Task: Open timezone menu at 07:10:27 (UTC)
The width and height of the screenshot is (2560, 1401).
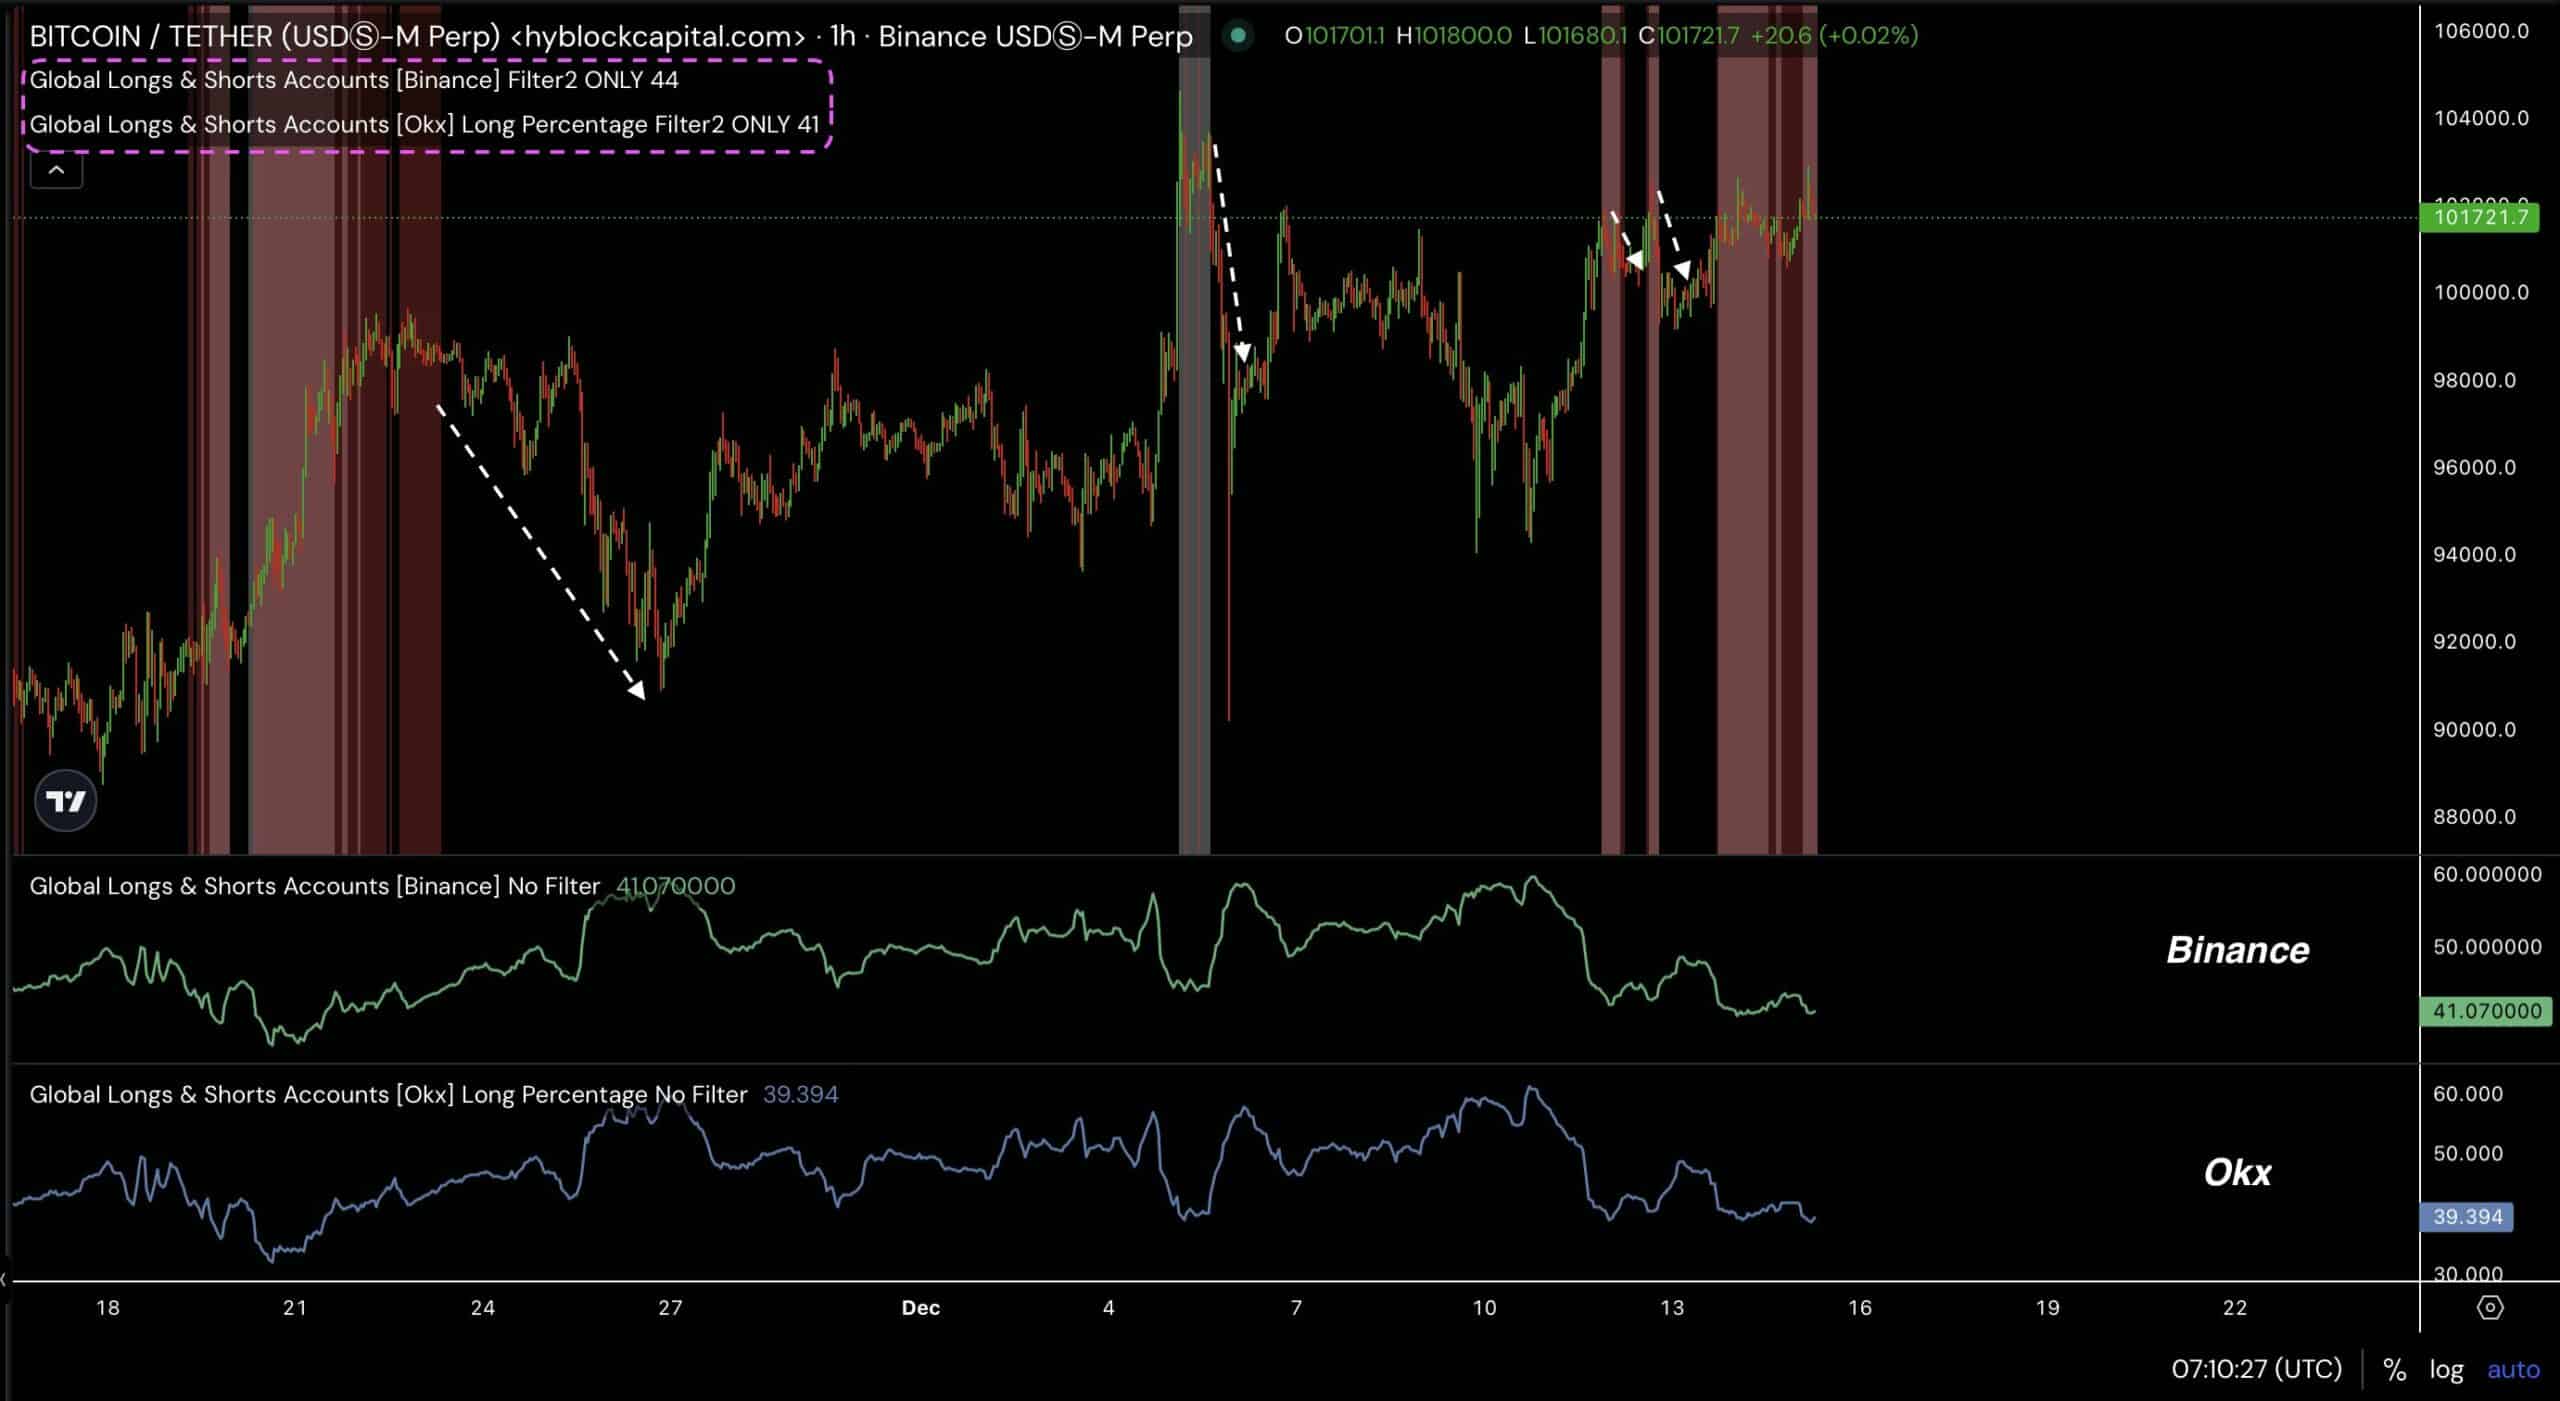Action: (2256, 1369)
